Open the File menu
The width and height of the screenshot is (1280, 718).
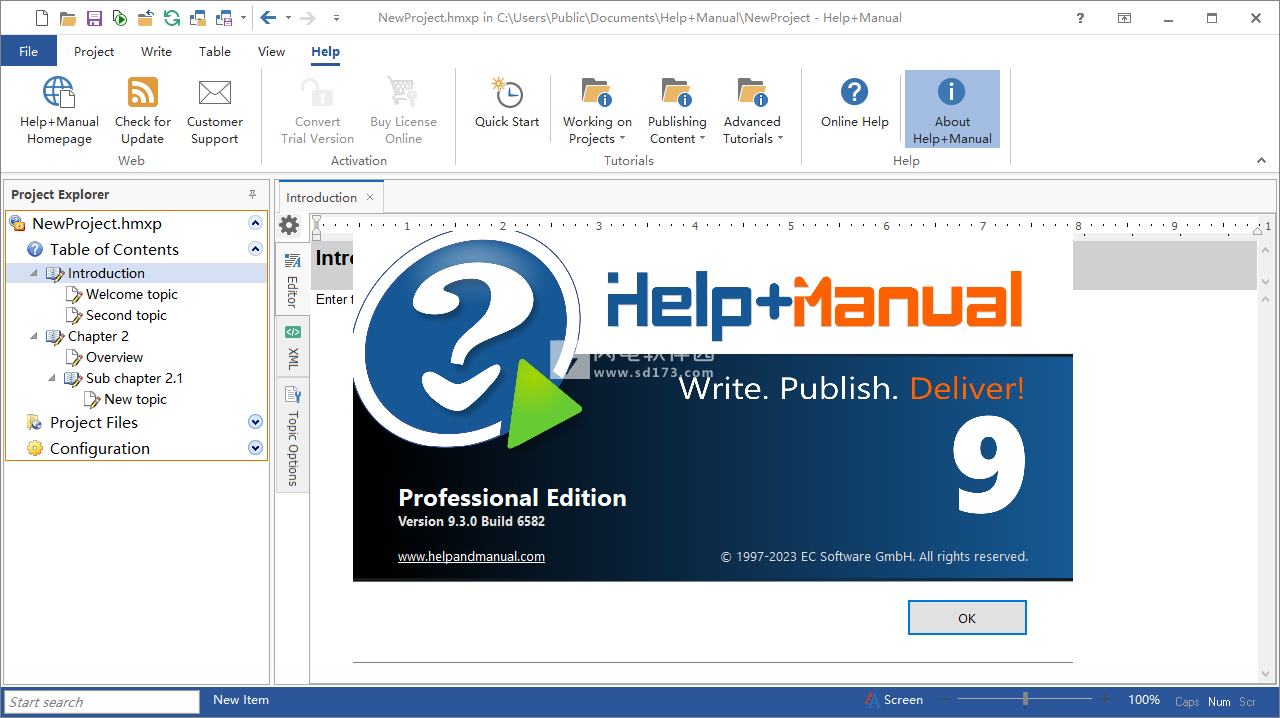pos(28,51)
